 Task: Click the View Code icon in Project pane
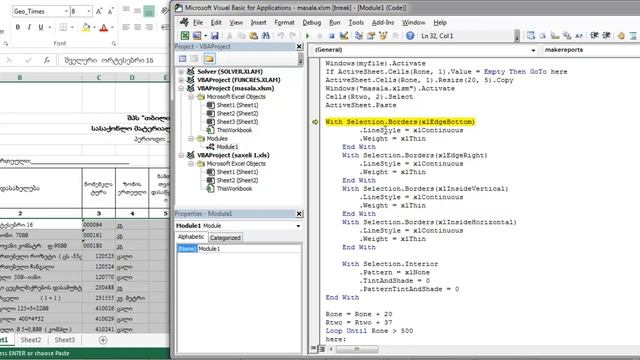[182, 59]
